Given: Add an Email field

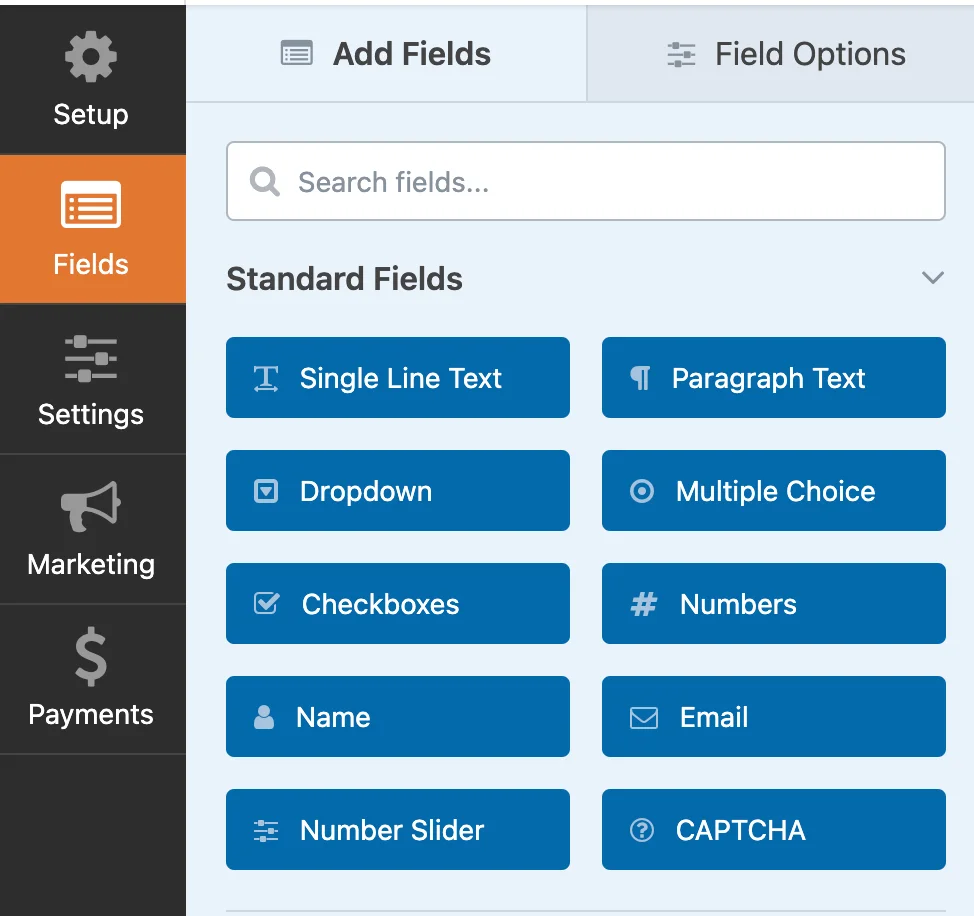Looking at the screenshot, I should (x=773, y=717).
